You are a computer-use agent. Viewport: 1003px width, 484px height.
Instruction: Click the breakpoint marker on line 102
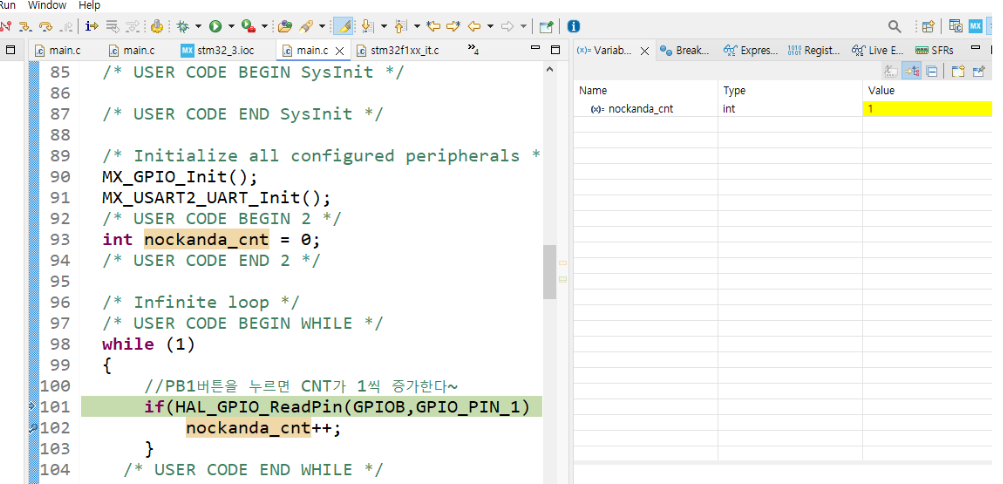pos(33,428)
